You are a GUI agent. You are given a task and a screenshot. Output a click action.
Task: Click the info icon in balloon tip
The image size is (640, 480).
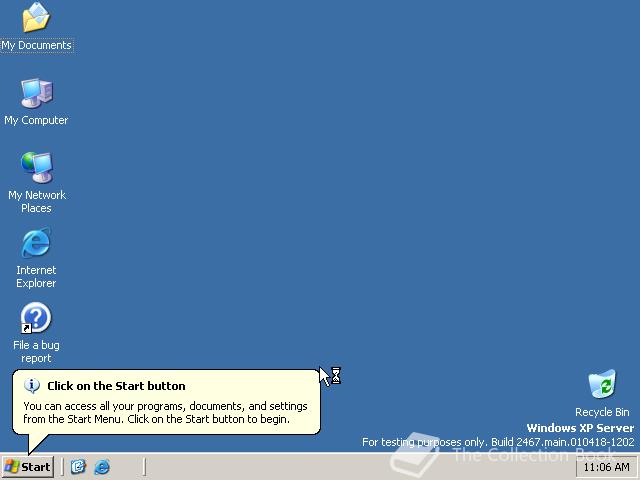[32, 385]
